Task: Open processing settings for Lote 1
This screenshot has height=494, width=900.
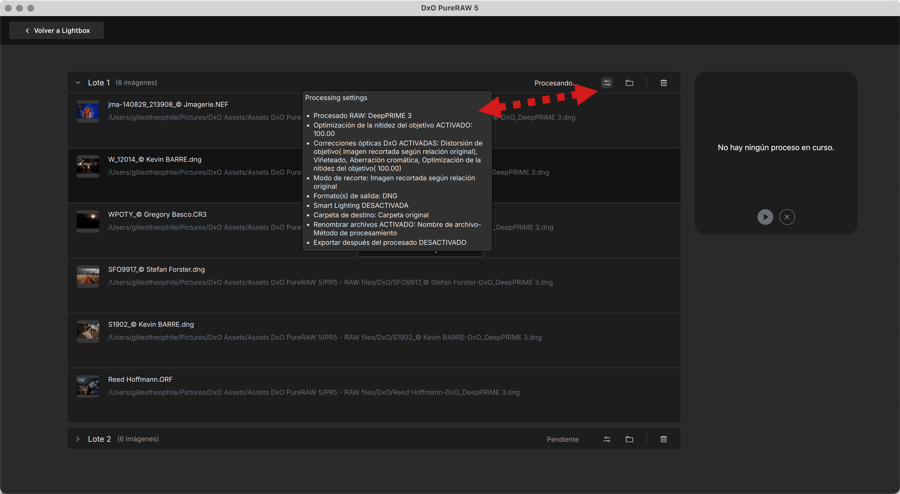Action: pos(607,83)
